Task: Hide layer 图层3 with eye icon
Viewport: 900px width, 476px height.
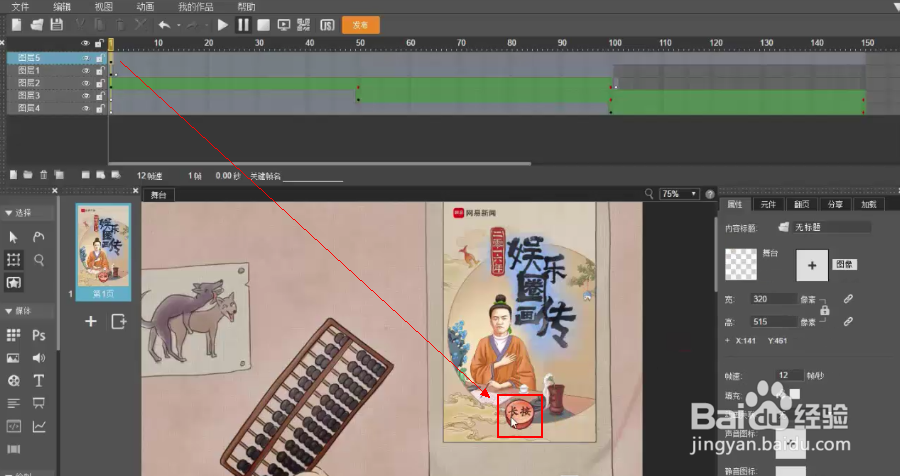Action: pos(86,96)
